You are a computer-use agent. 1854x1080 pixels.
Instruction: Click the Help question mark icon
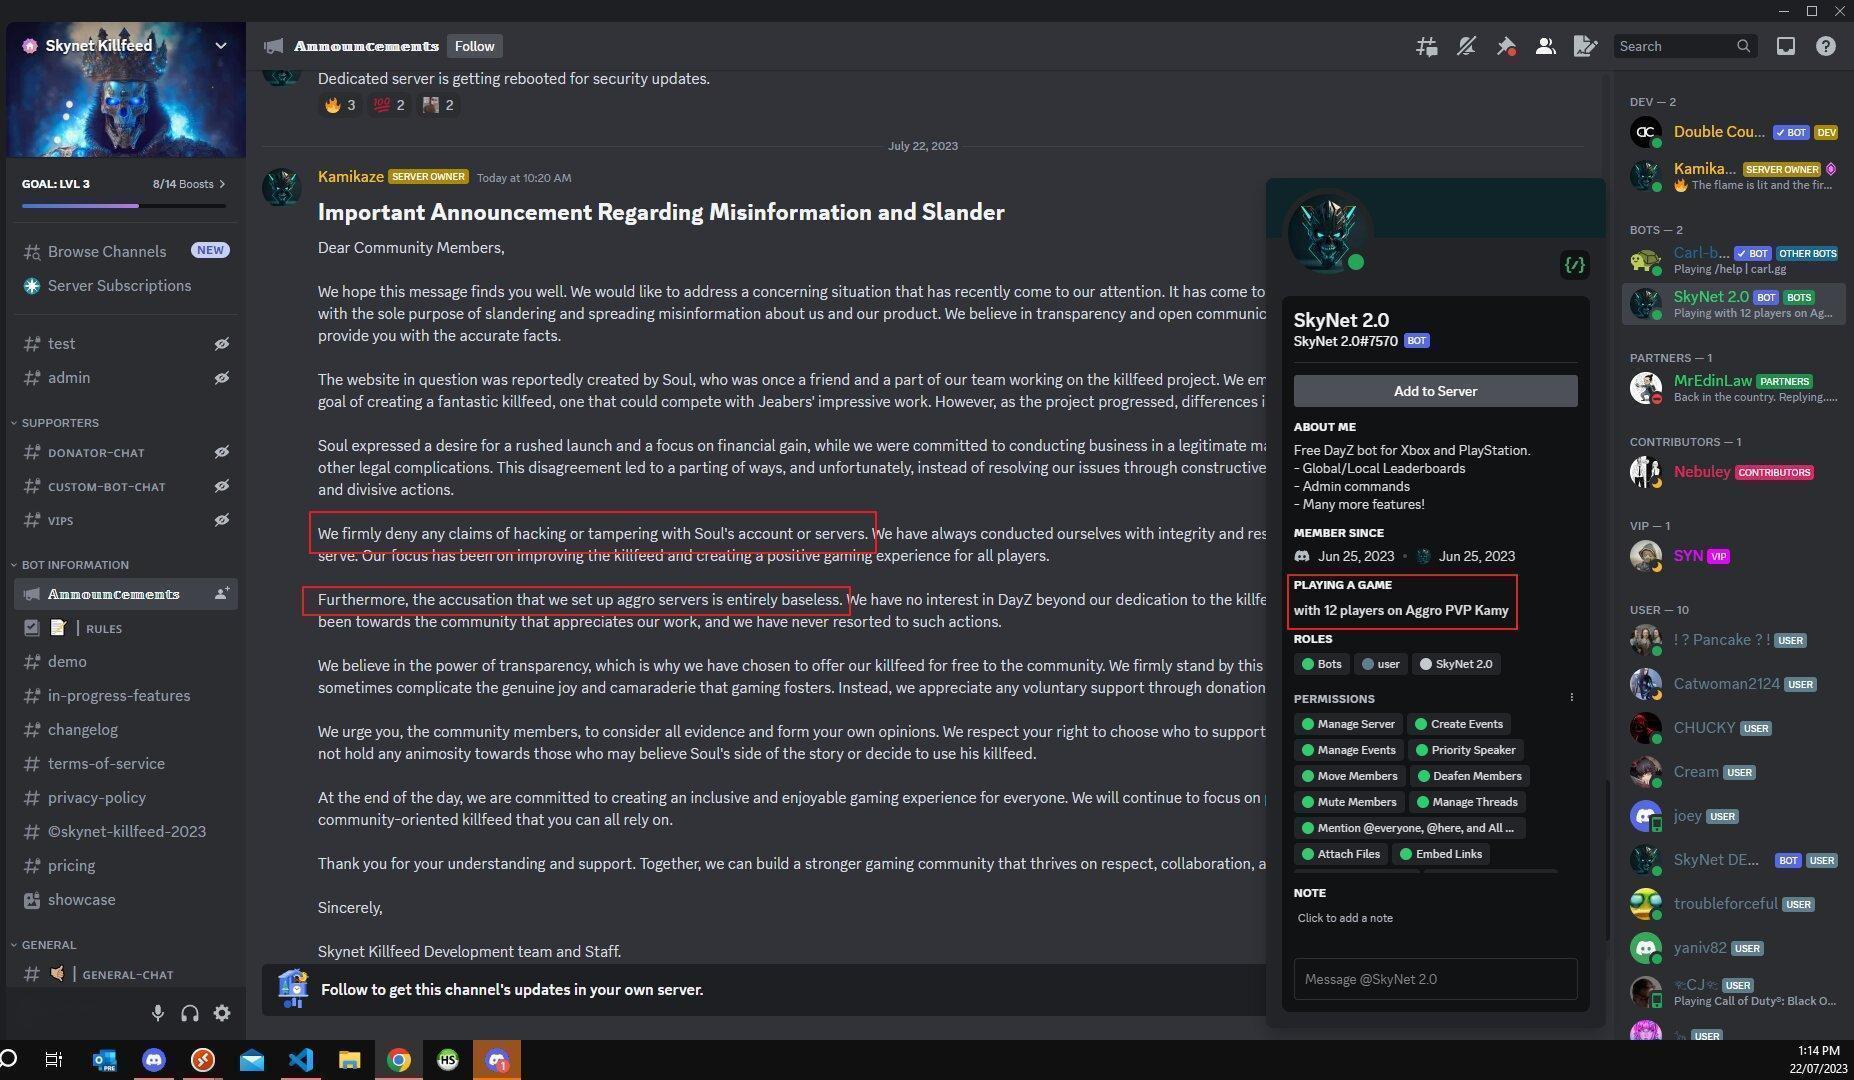click(x=1826, y=46)
